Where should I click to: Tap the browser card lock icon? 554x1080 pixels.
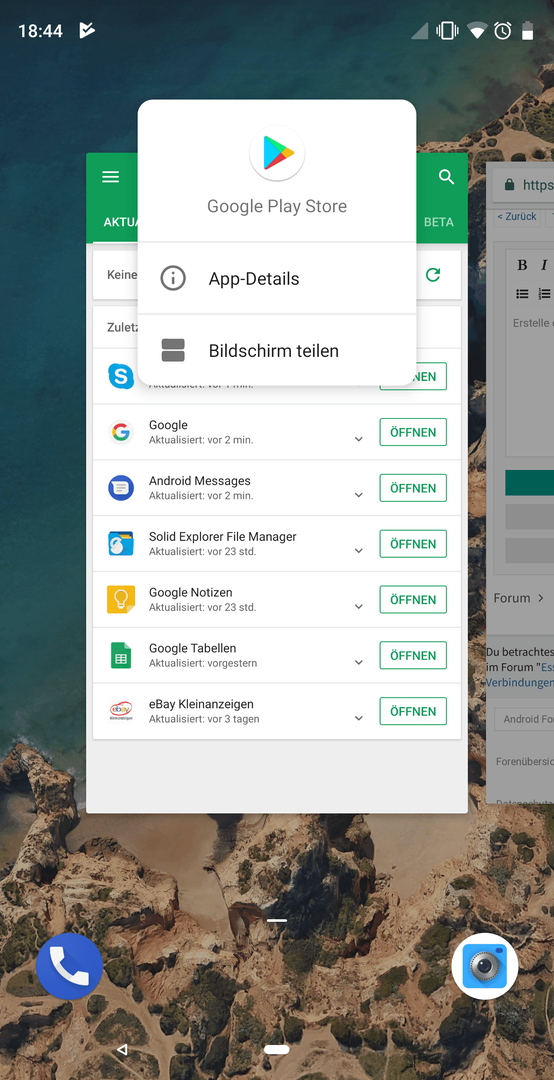click(x=509, y=185)
